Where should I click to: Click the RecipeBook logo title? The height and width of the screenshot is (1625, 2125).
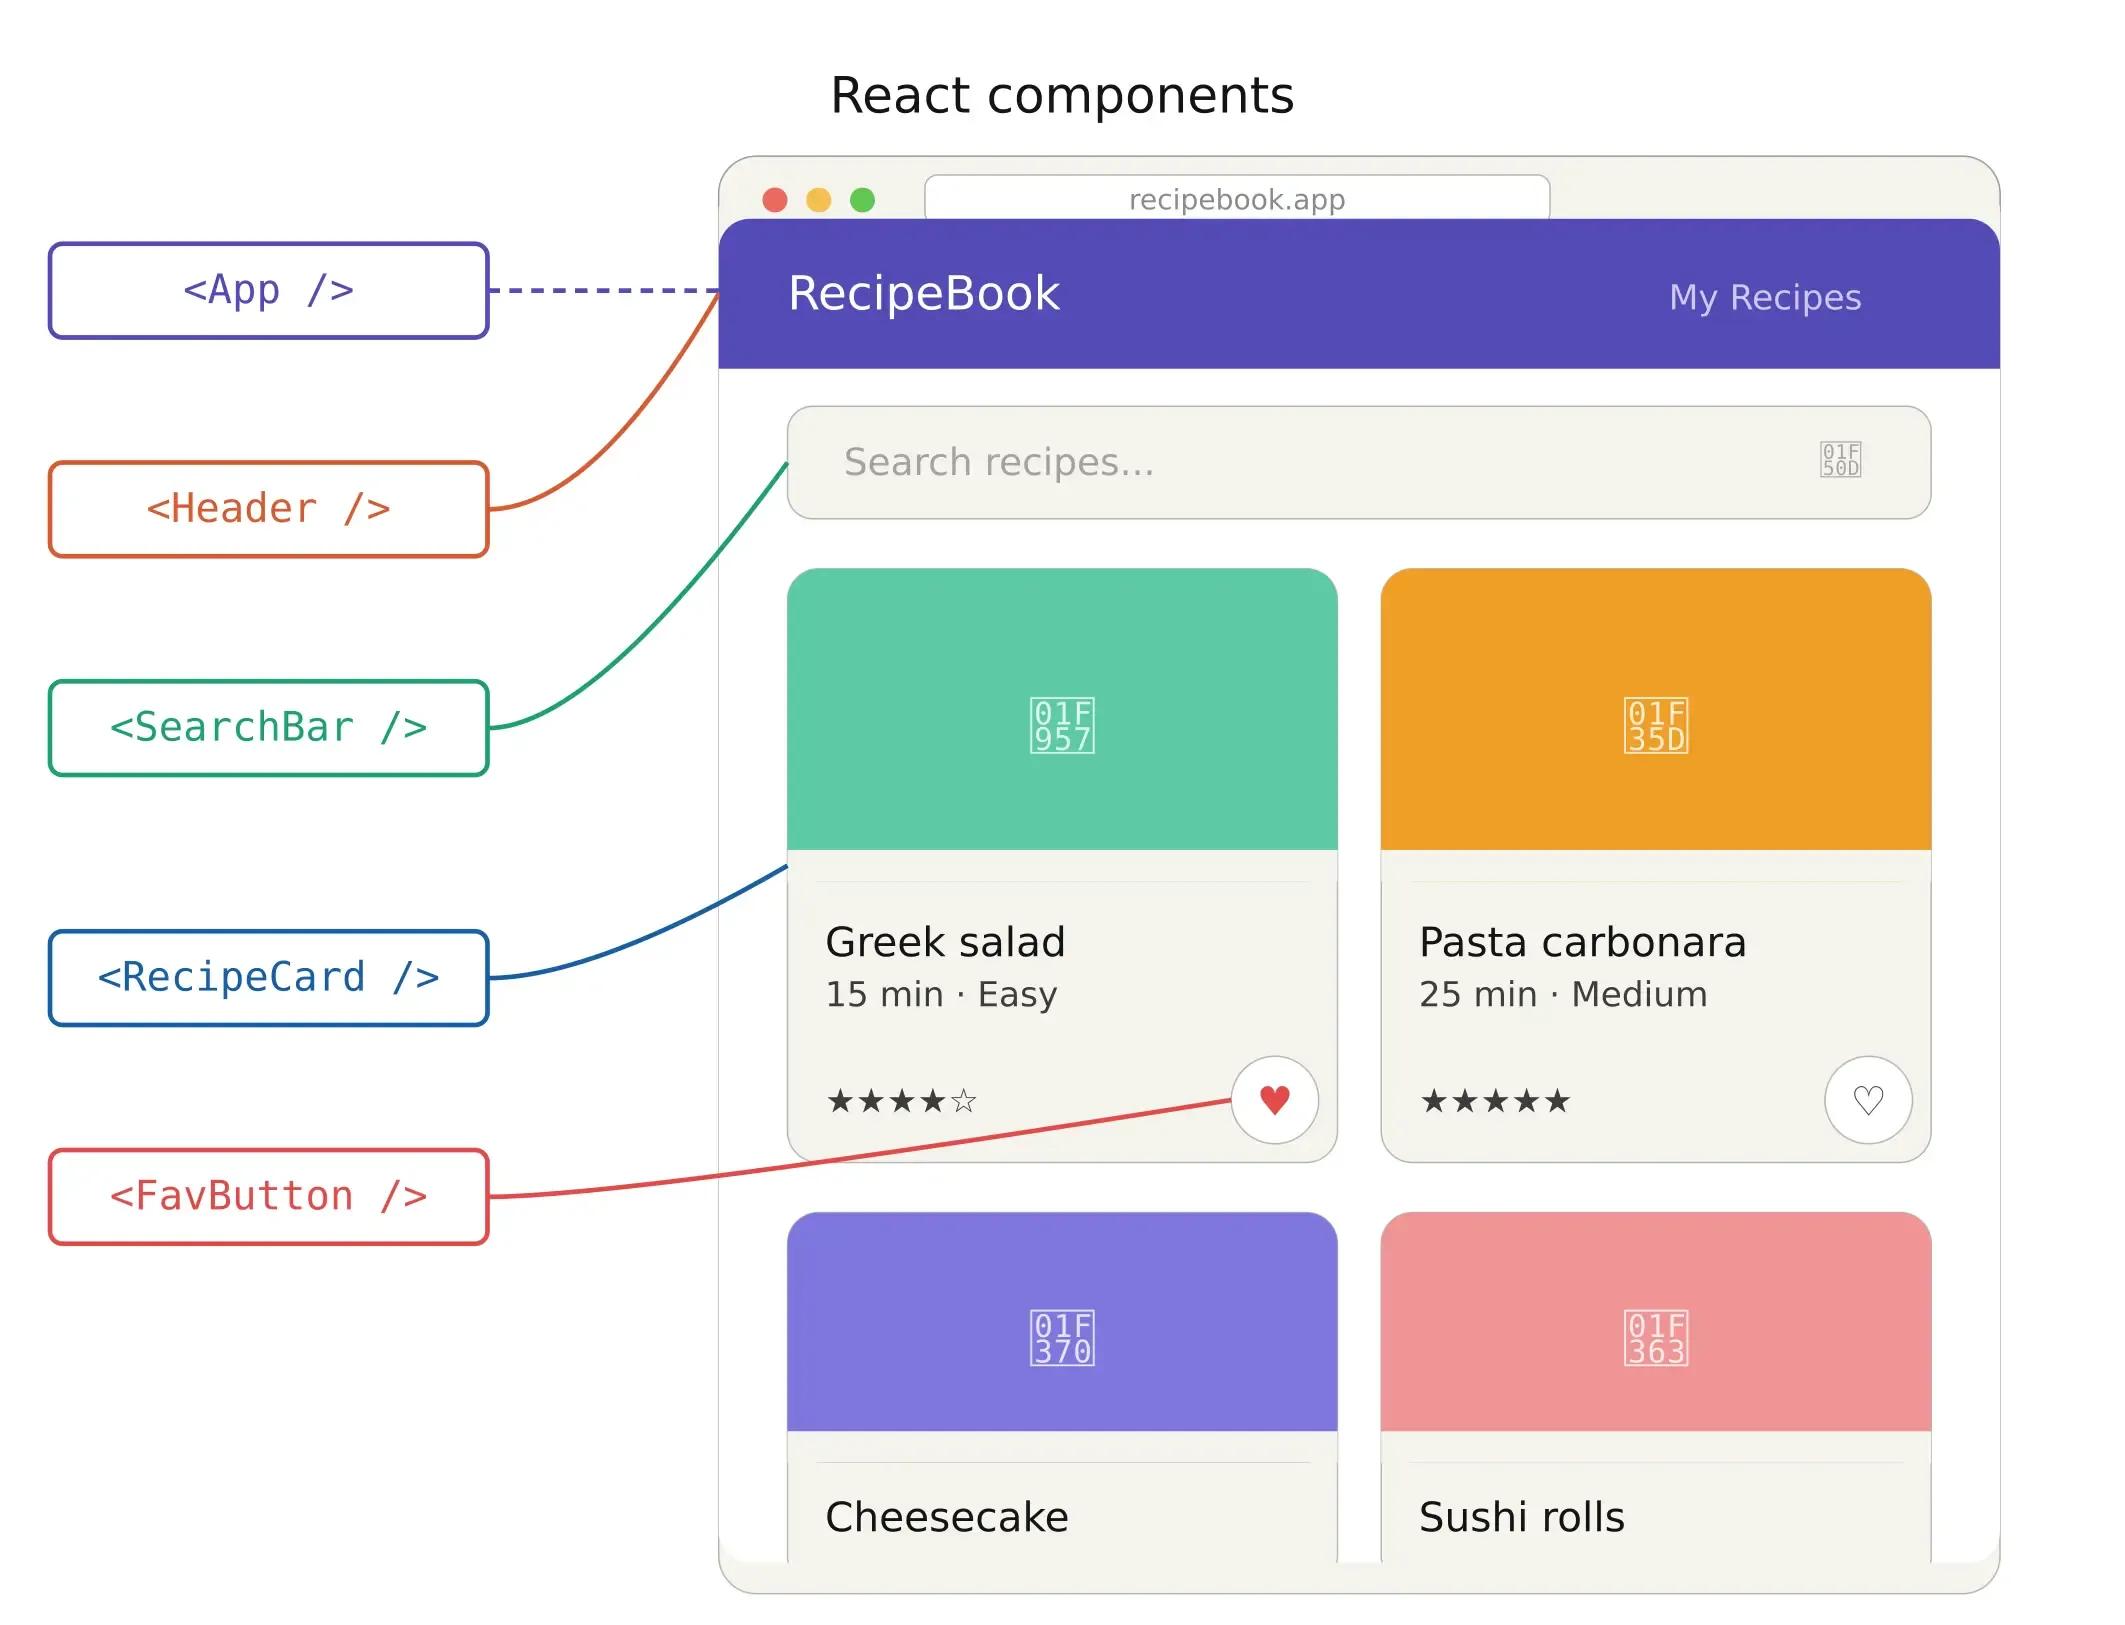coord(924,294)
